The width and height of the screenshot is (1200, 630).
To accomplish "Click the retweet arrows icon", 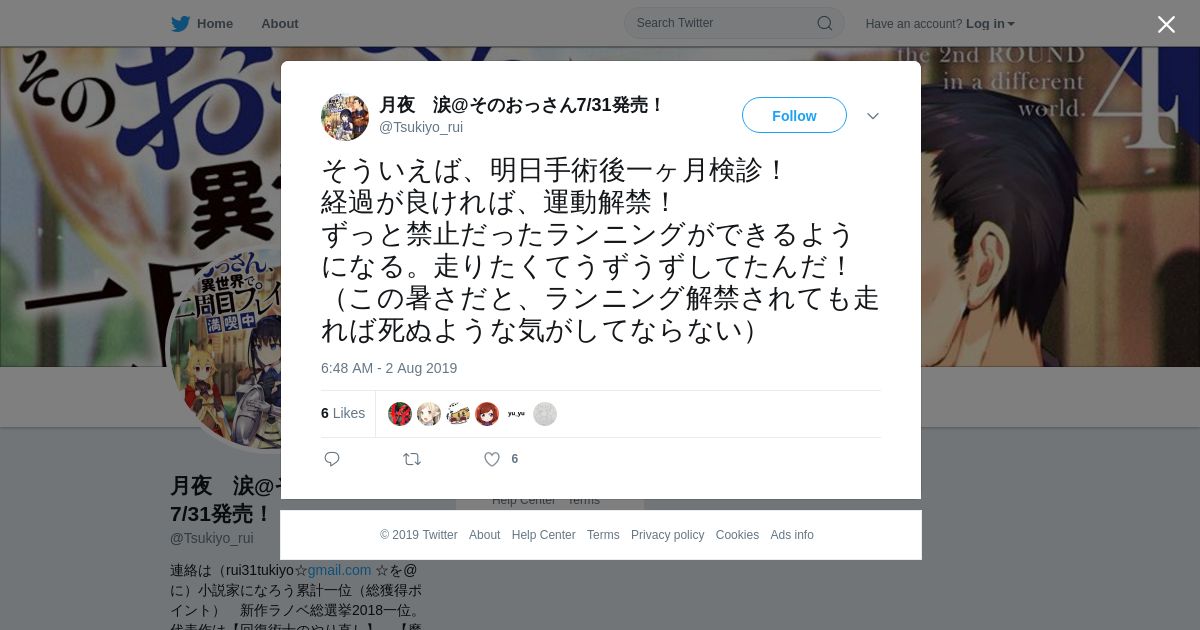I will pos(412,459).
